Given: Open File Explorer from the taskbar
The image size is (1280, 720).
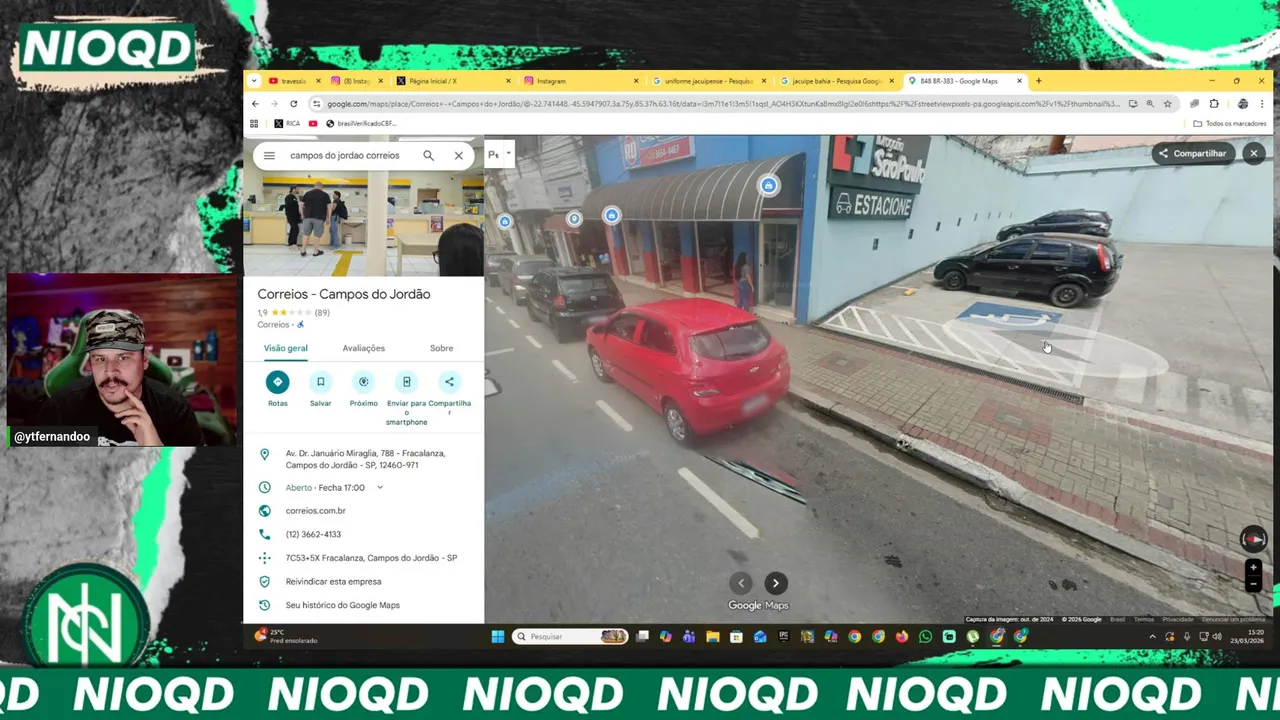Looking at the screenshot, I should [713, 637].
